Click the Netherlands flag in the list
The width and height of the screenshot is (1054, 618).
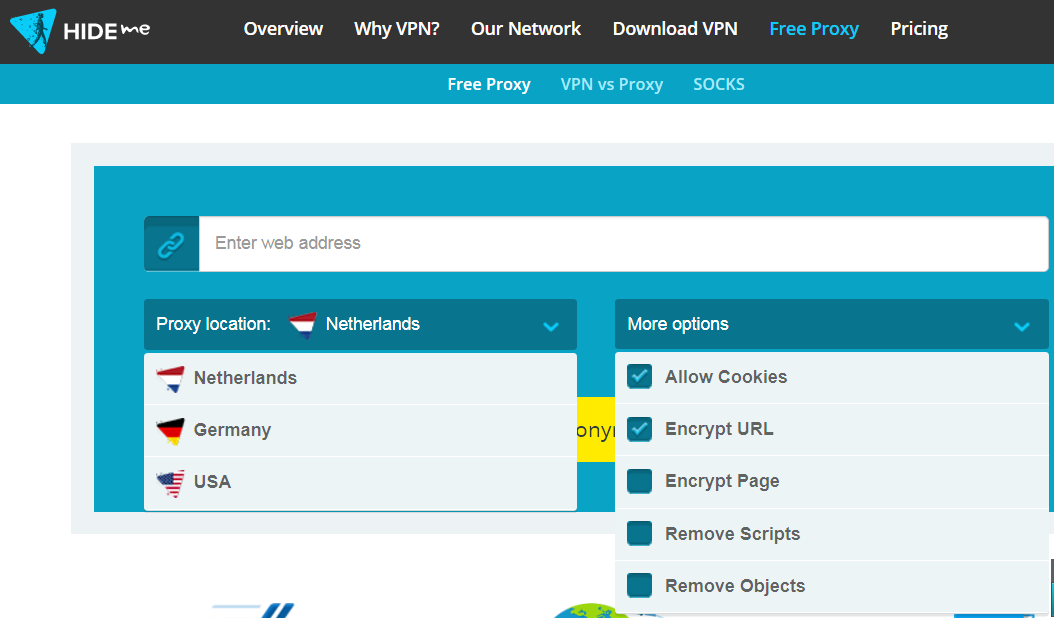click(x=170, y=378)
